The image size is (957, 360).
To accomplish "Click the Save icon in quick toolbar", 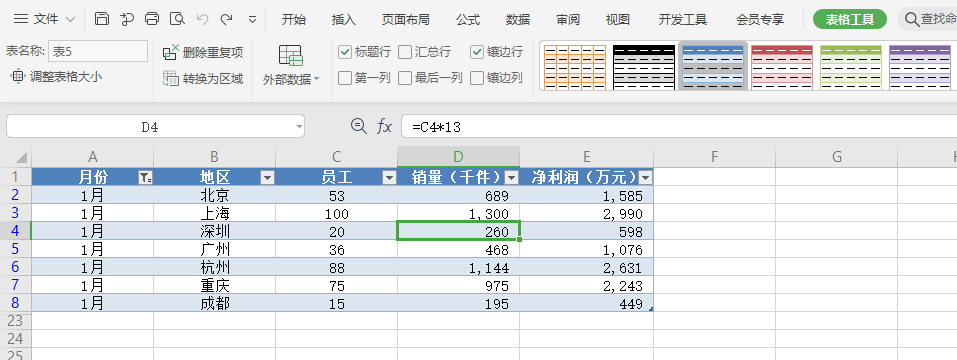I will point(102,19).
